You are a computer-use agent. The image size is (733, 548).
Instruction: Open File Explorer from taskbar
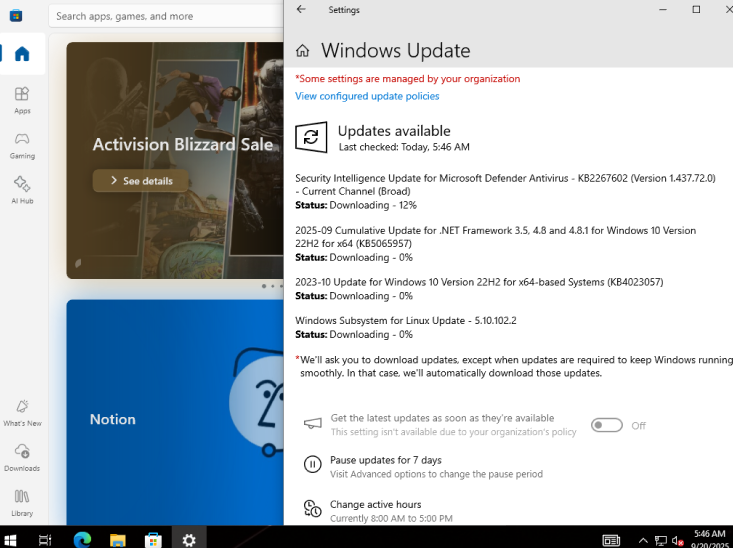coord(118,540)
